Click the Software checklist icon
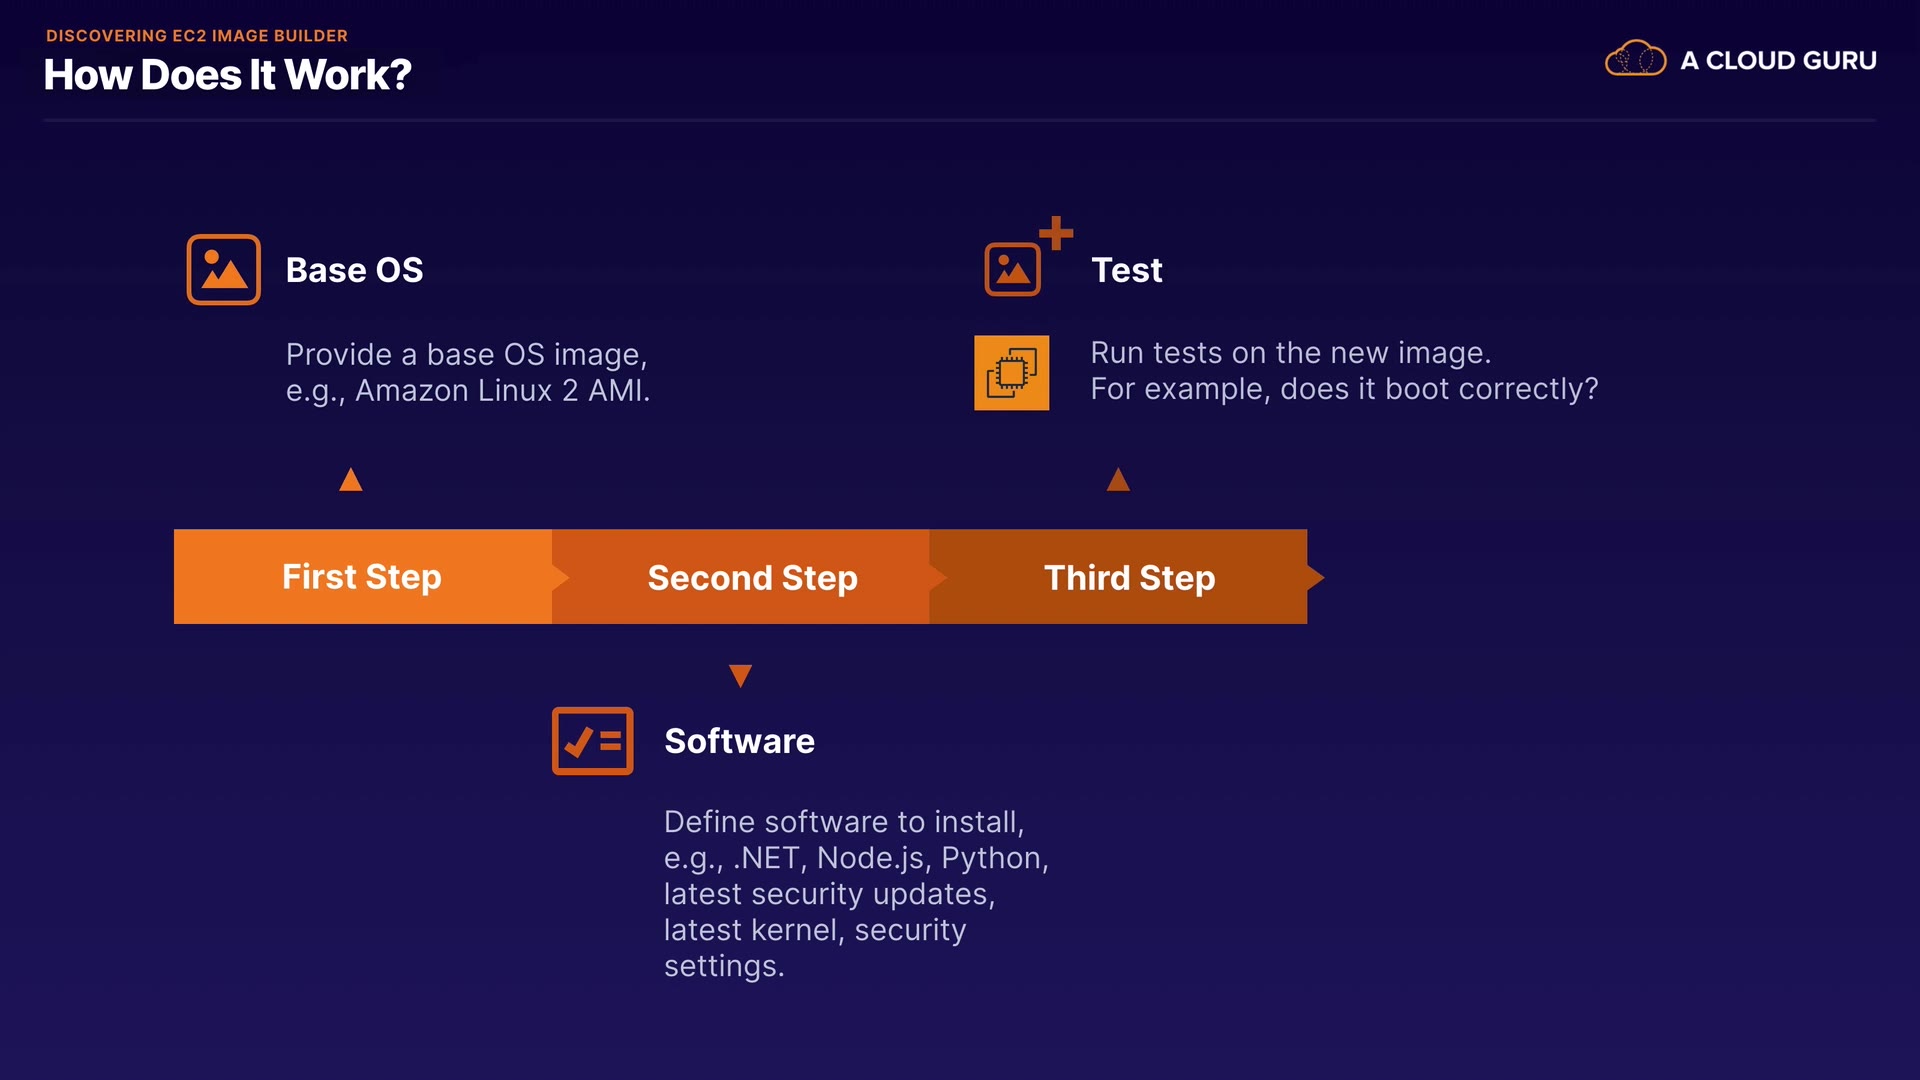 point(592,741)
